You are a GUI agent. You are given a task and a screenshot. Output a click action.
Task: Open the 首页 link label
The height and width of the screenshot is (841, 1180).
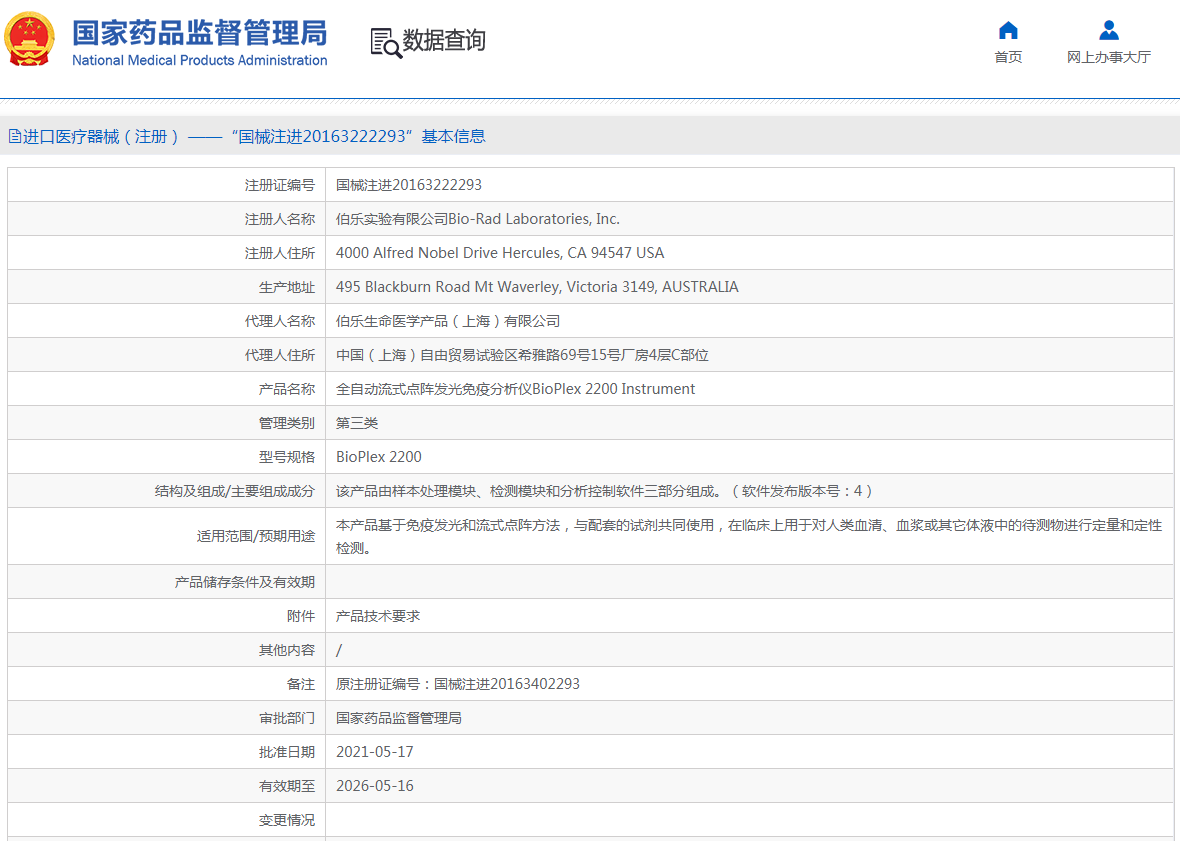pyautogui.click(x=1008, y=57)
